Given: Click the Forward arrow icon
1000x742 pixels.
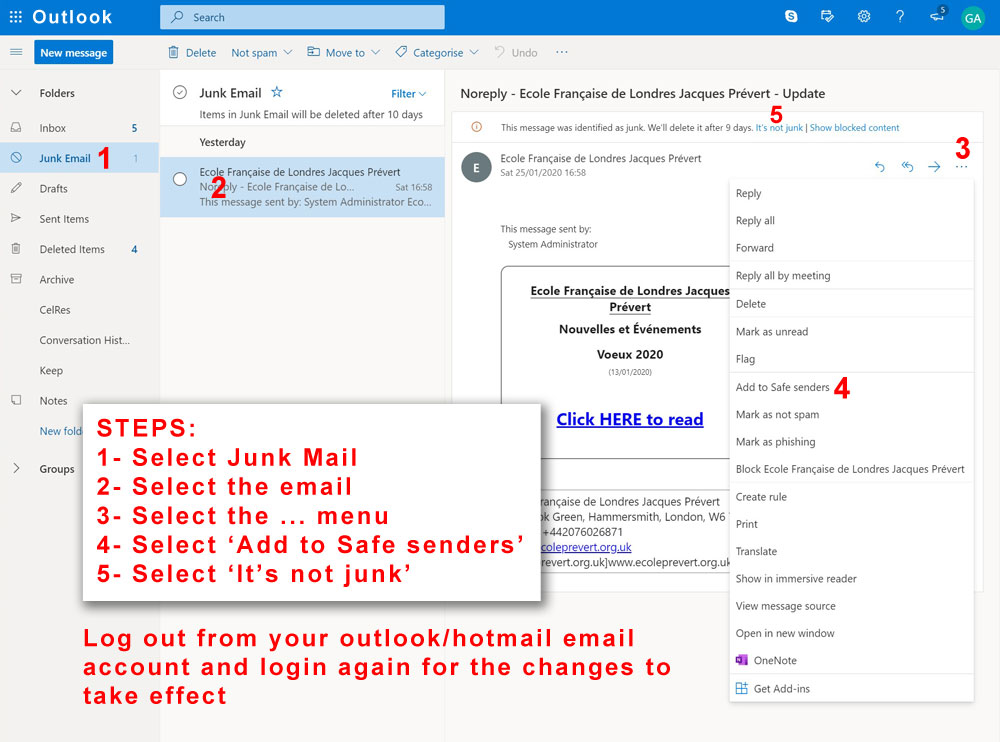Looking at the screenshot, I should (x=934, y=167).
